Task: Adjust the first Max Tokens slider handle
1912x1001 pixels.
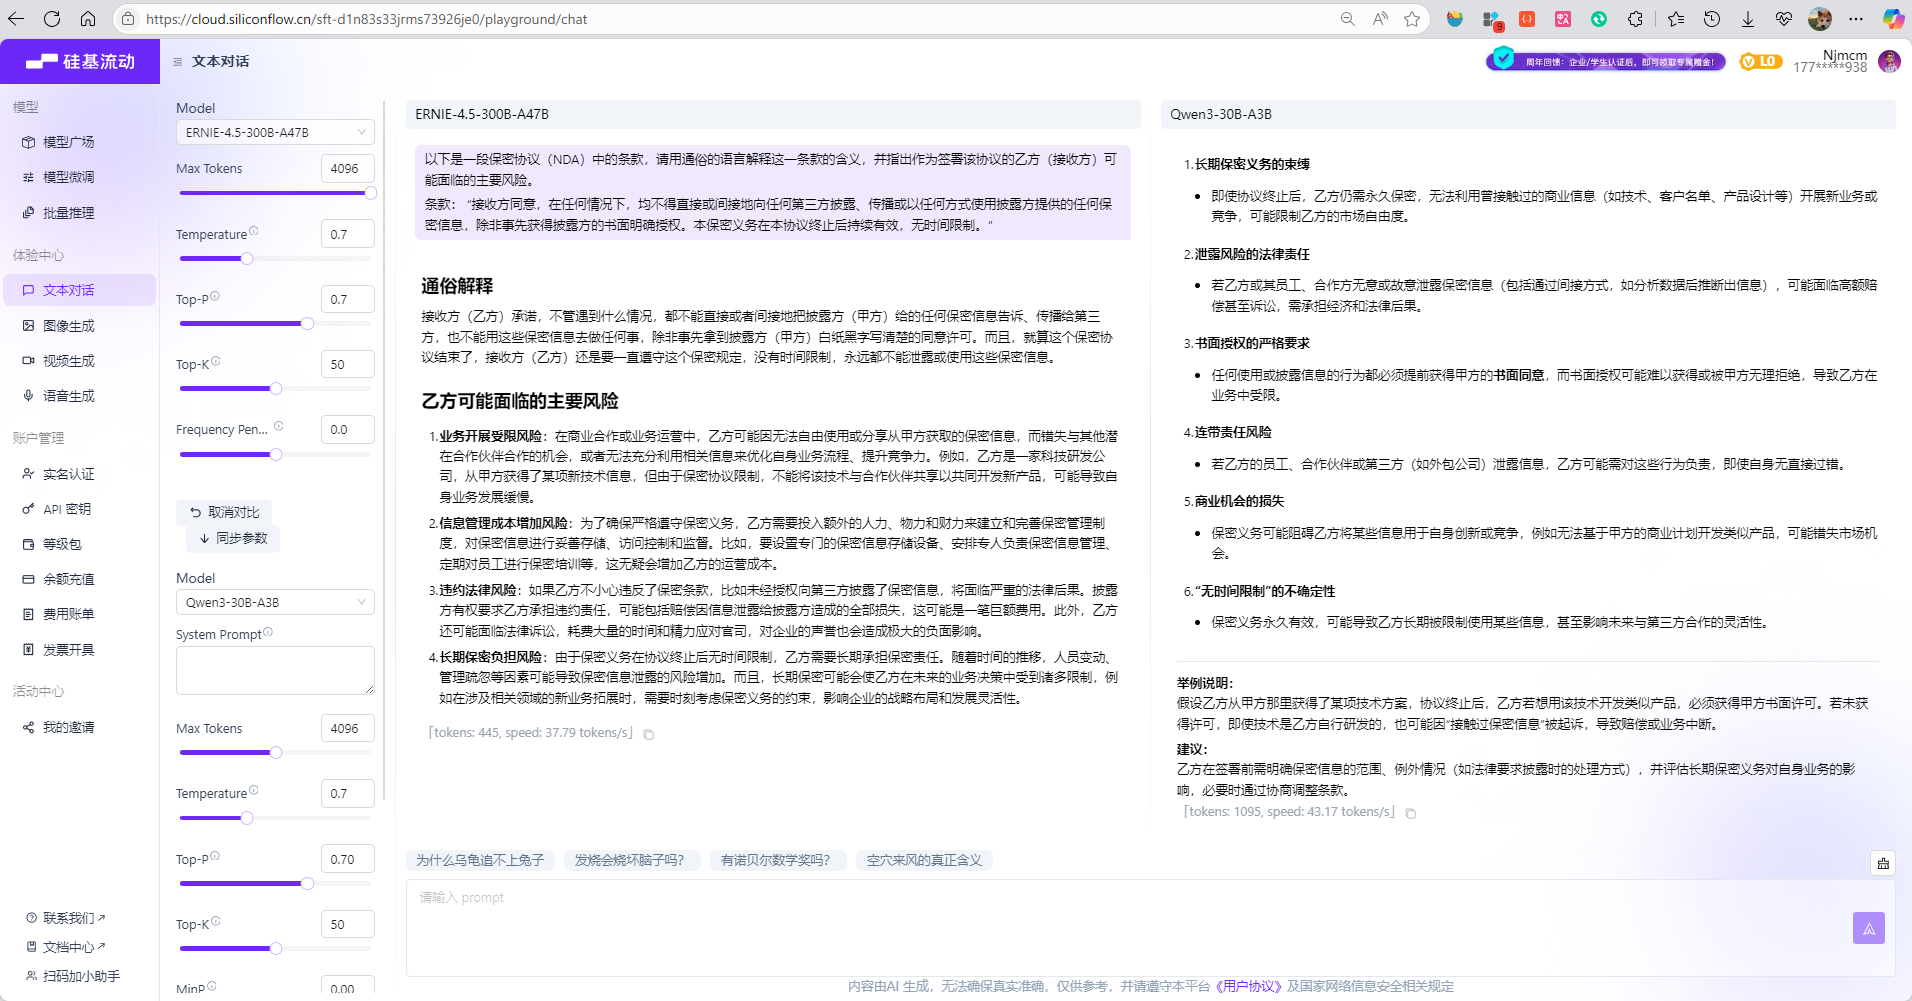Action: click(371, 193)
